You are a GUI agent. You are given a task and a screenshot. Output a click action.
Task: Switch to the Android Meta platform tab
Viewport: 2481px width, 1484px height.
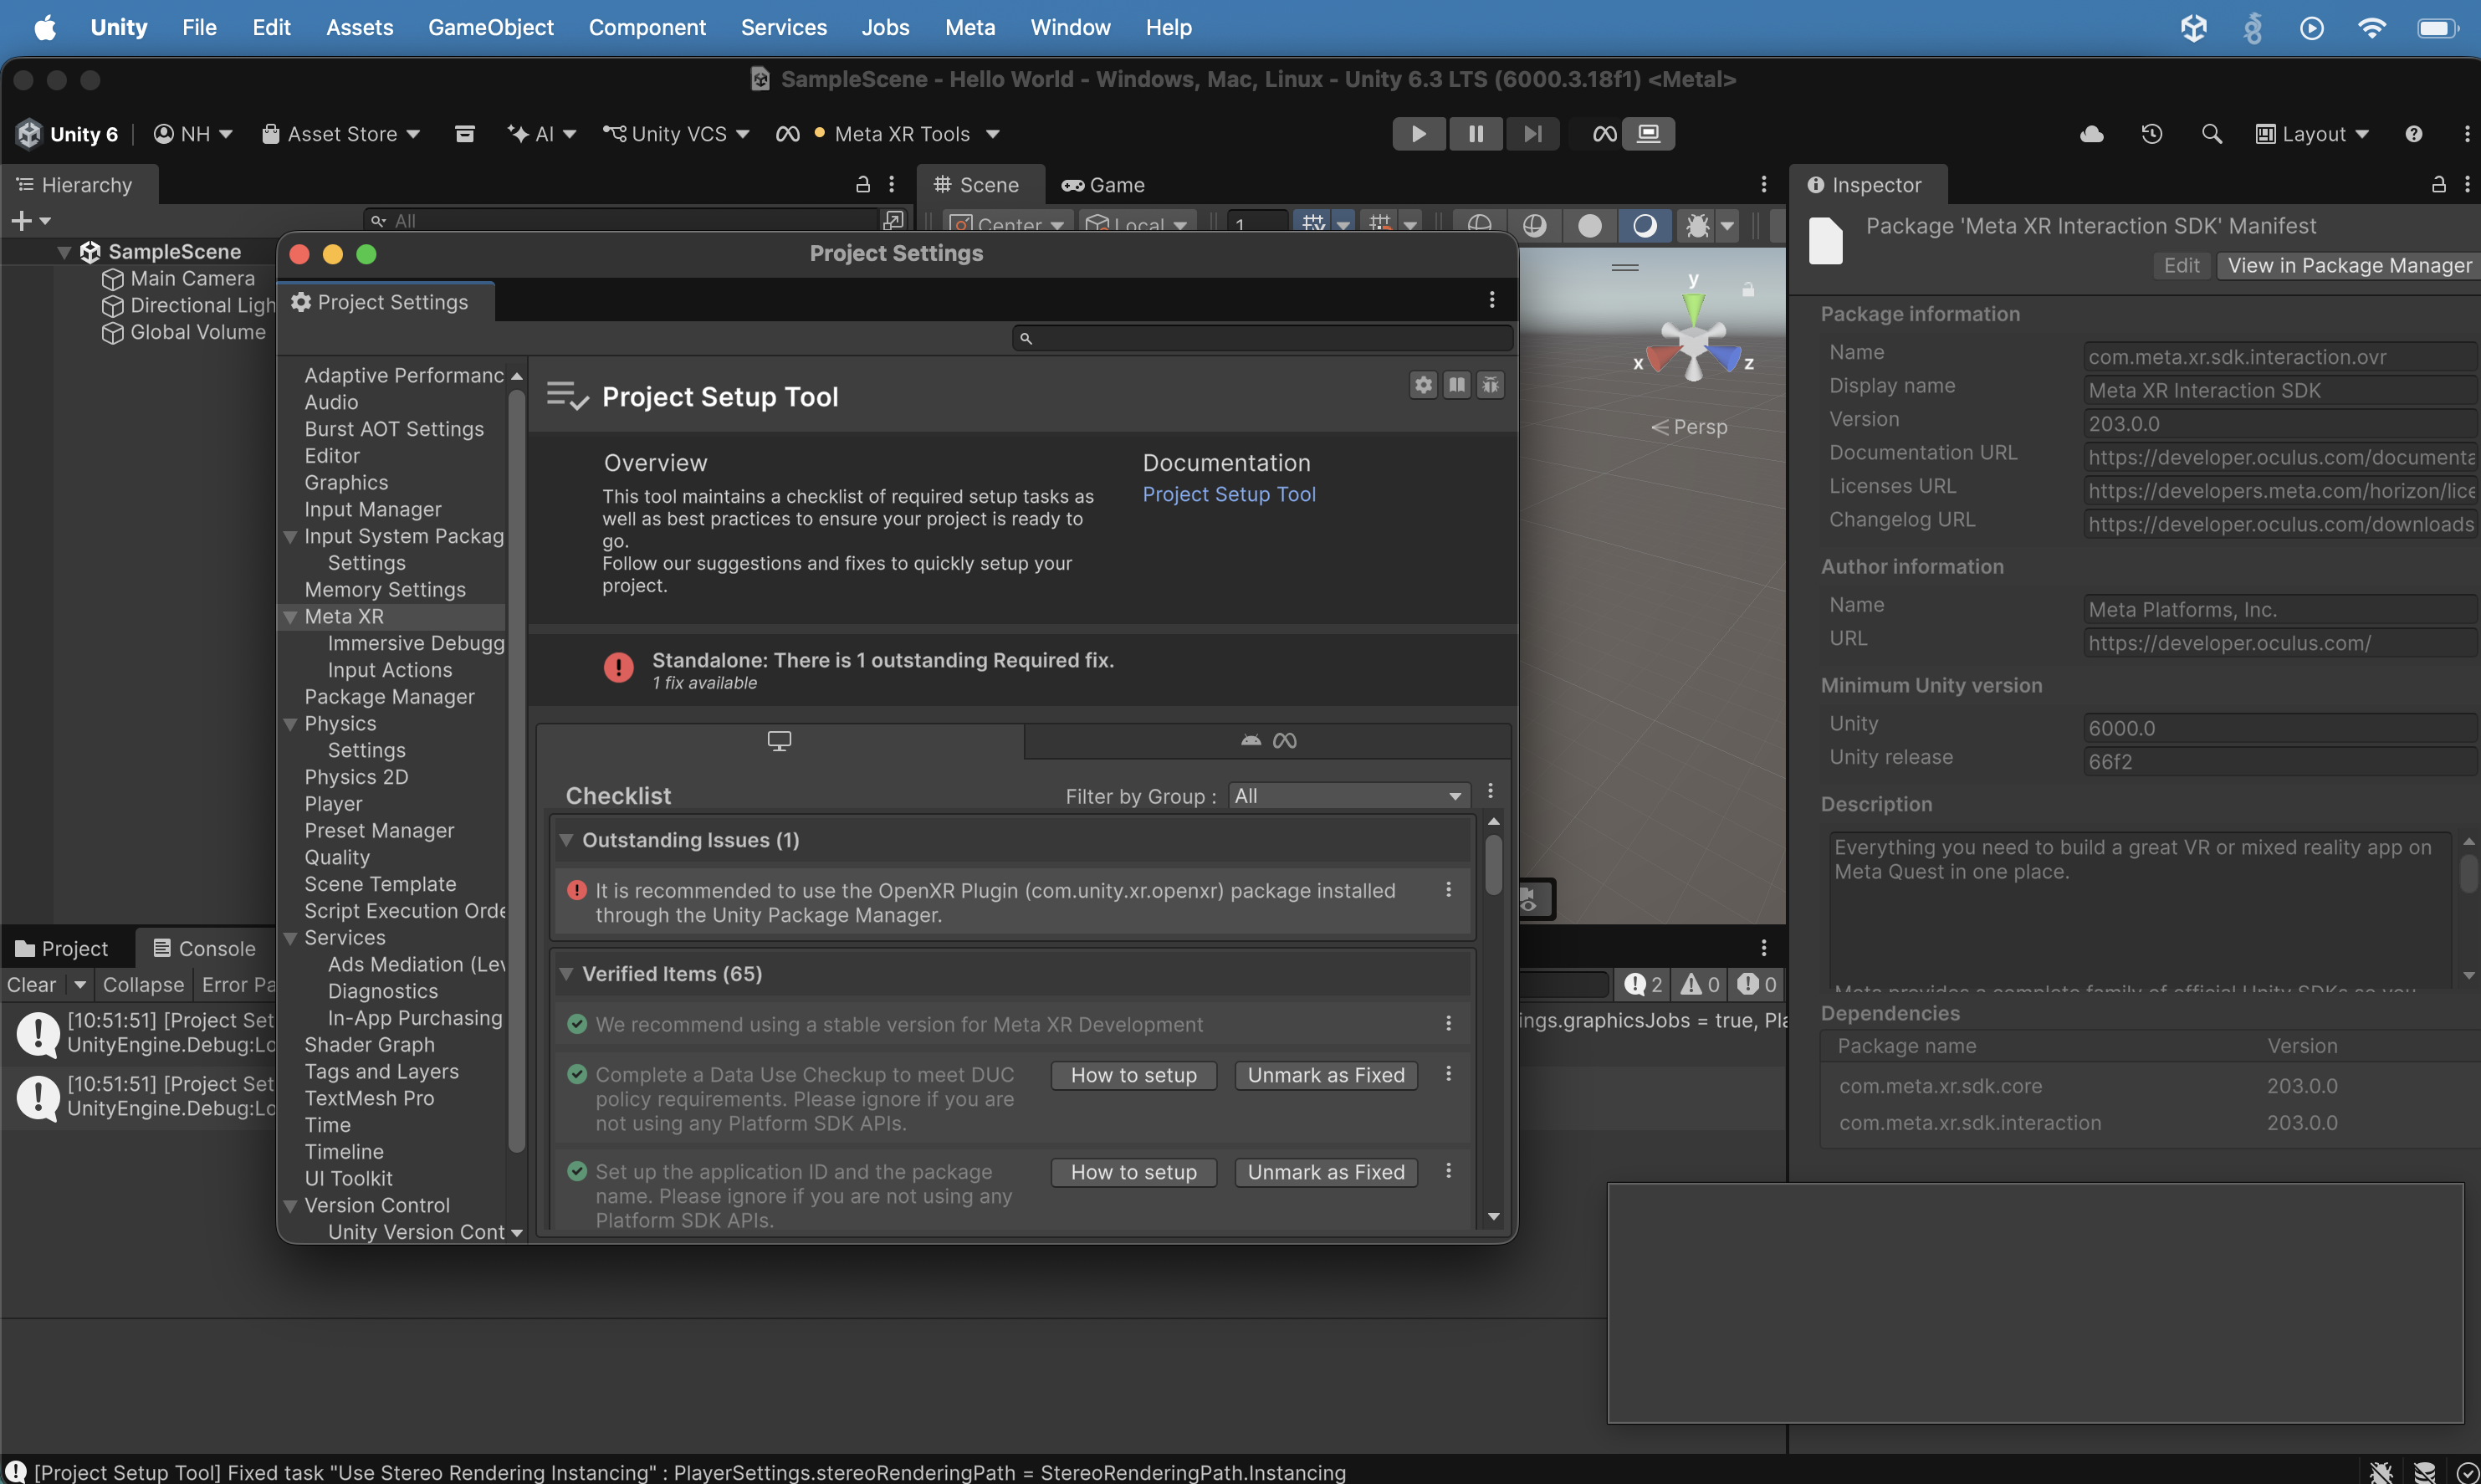click(1268, 741)
